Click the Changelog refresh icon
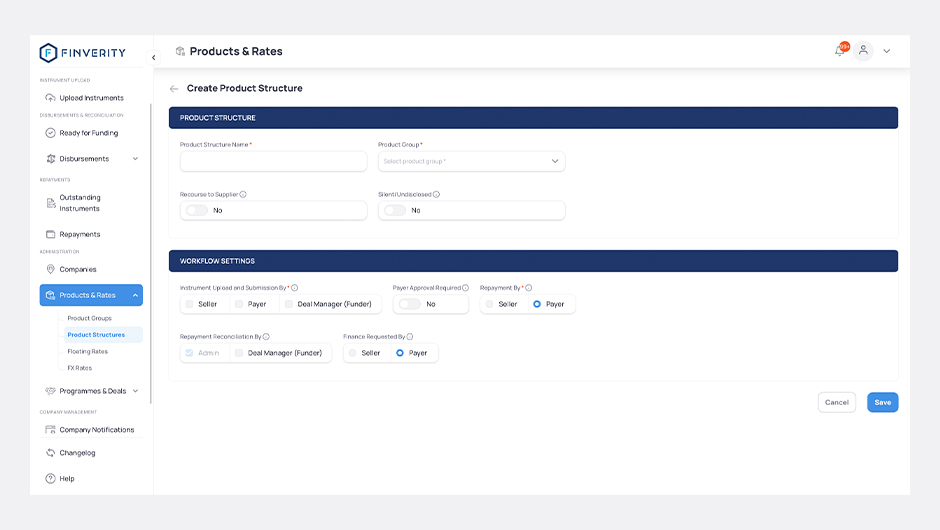This screenshot has height=530, width=940. tap(50, 453)
